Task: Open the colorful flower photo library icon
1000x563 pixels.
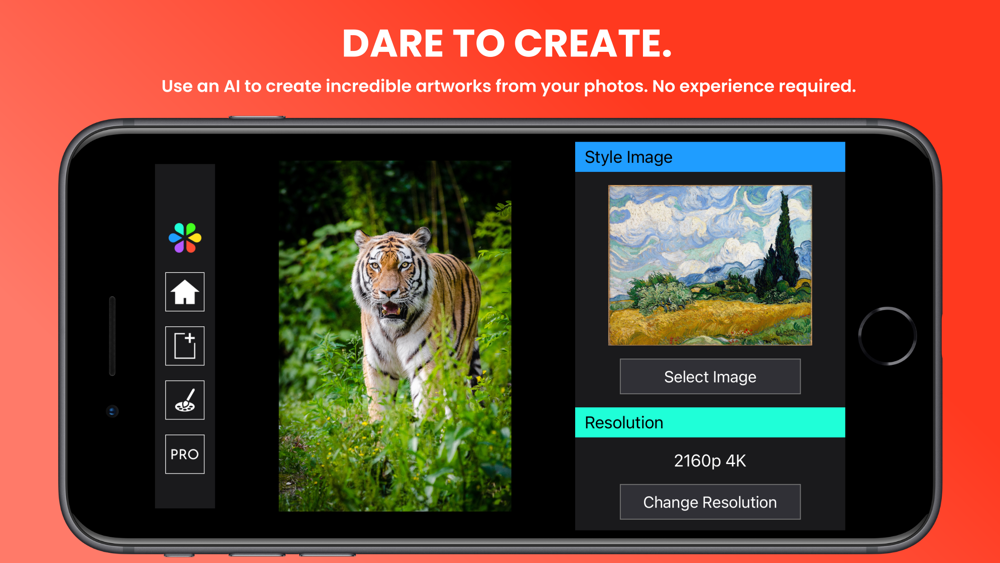Action: (185, 238)
